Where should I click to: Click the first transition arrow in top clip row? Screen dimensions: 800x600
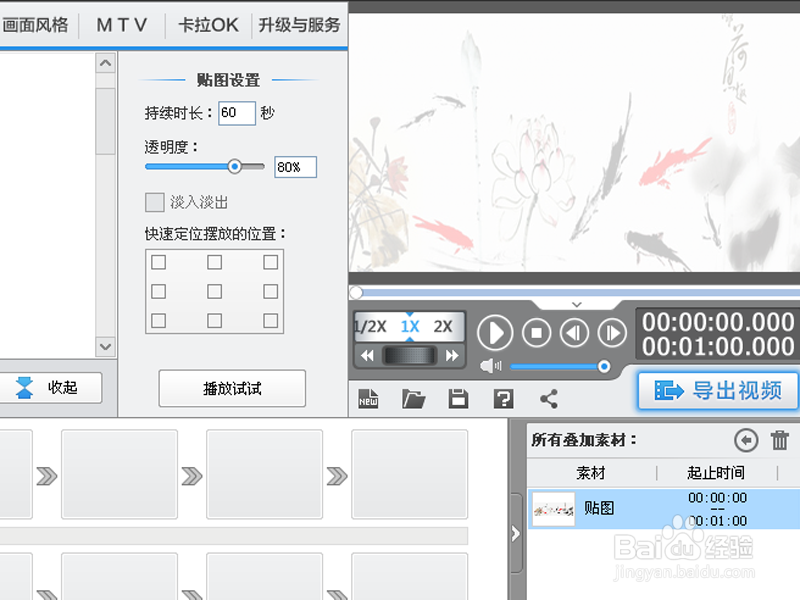pos(47,476)
